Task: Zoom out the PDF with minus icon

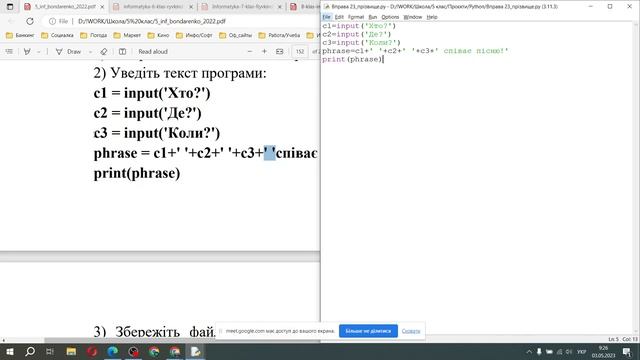Action: click(250, 51)
